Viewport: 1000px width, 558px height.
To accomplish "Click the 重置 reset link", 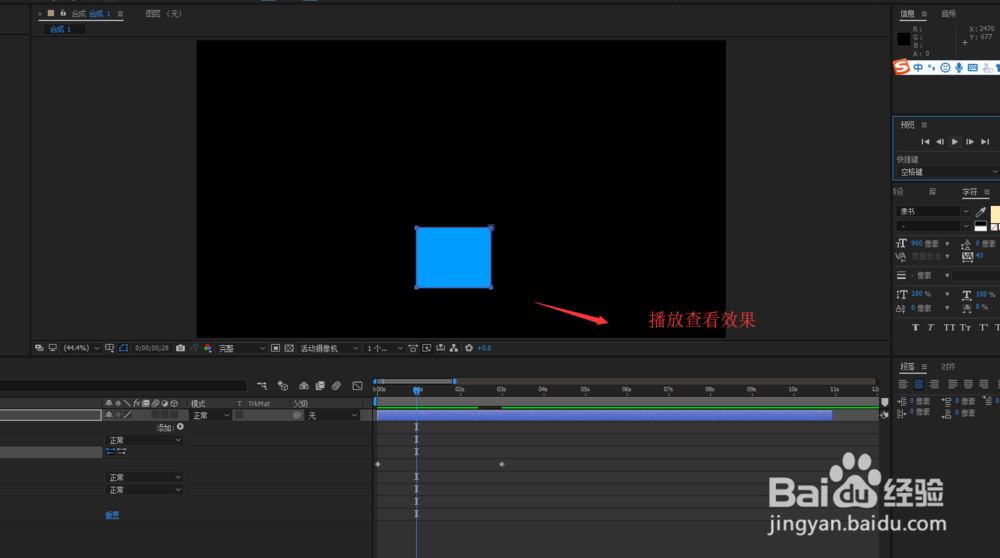I will 112,515.
